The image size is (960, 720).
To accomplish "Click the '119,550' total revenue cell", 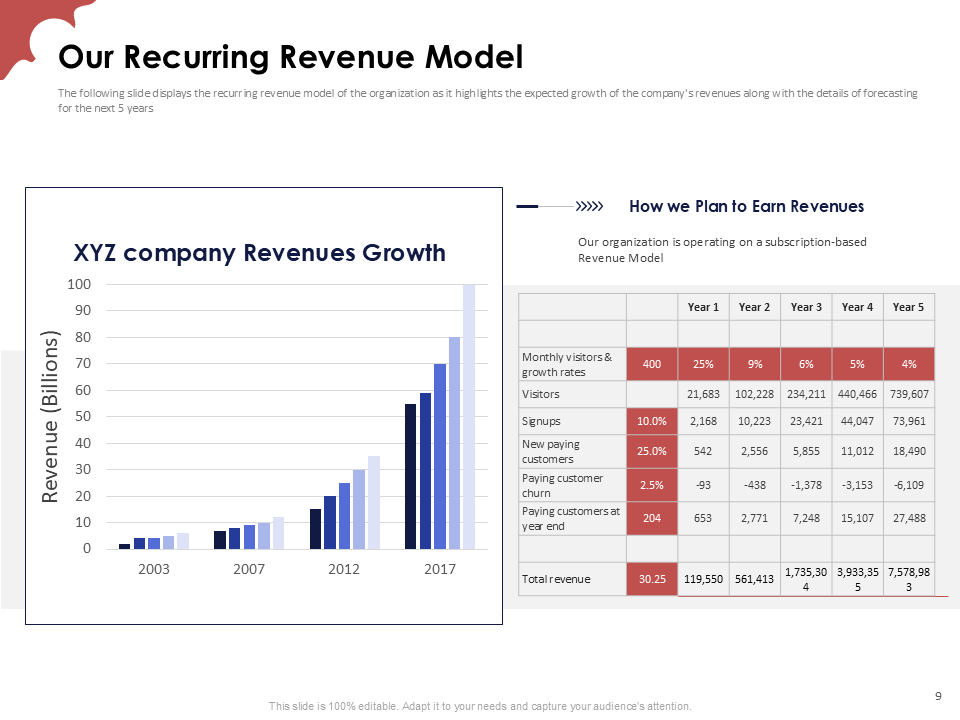I will pos(703,579).
